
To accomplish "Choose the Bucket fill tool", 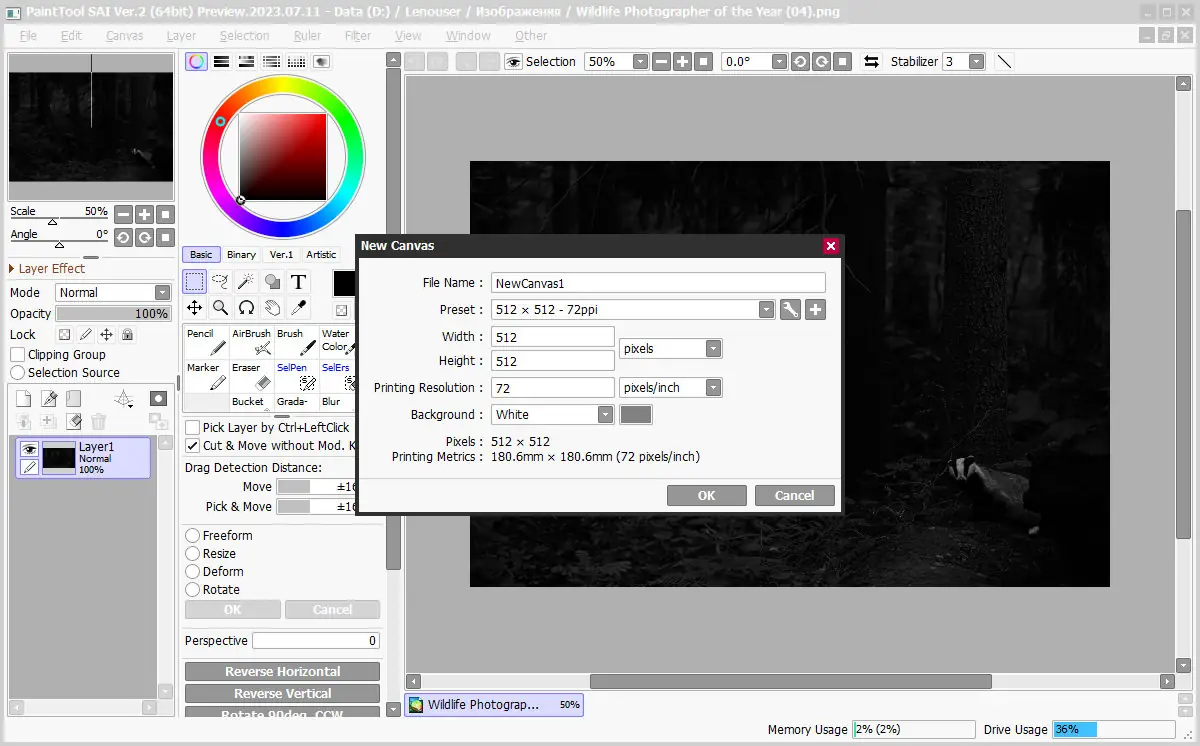I will (251, 402).
